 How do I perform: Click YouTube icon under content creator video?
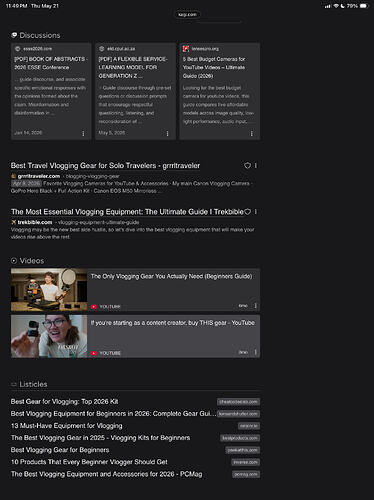tap(94, 353)
